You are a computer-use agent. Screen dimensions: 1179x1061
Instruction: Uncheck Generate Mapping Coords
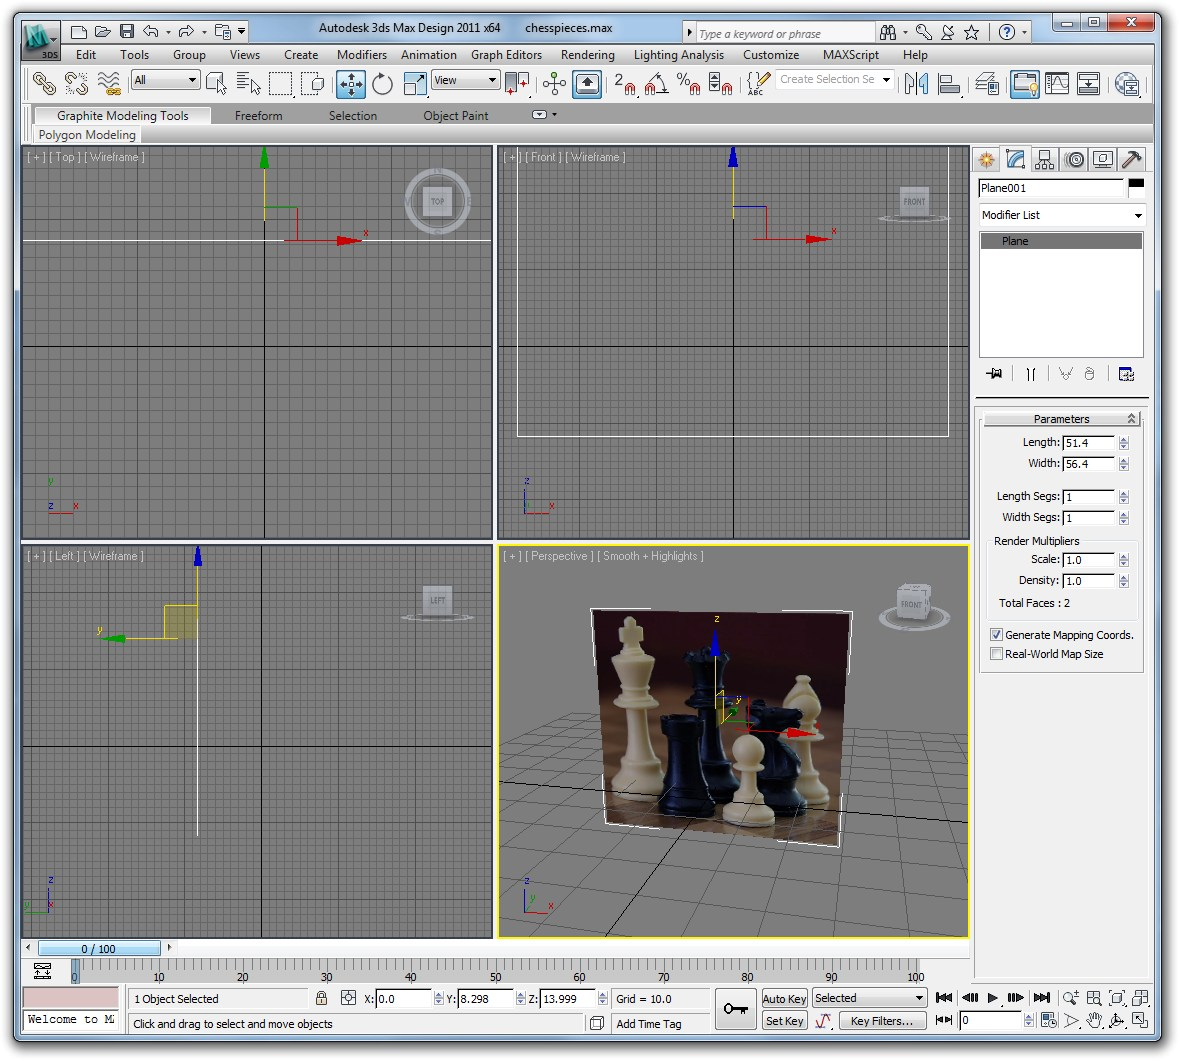pos(996,635)
